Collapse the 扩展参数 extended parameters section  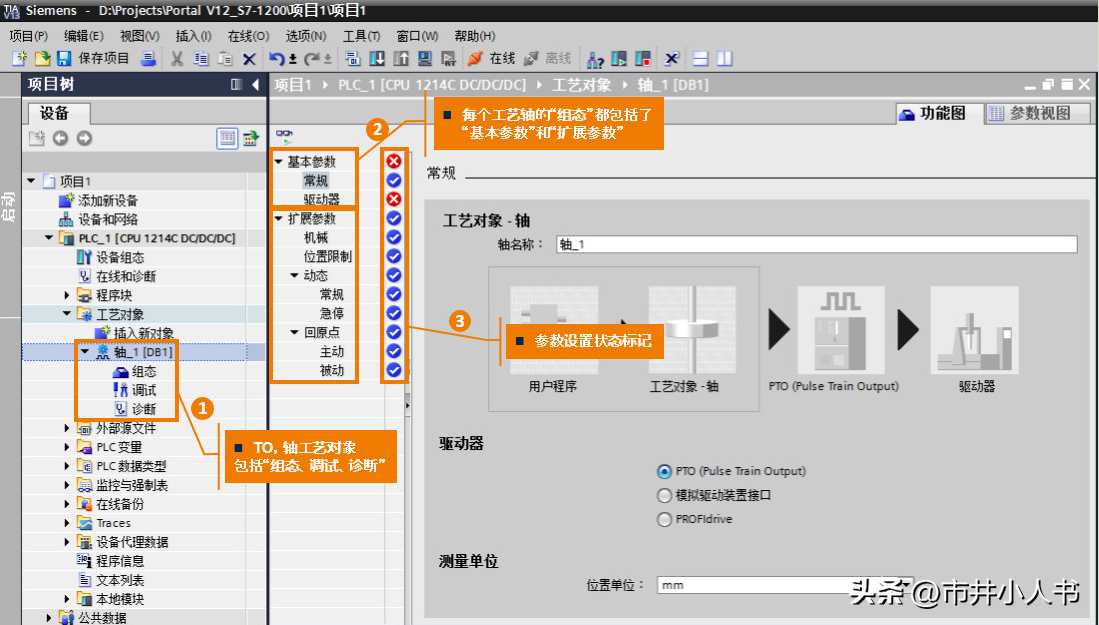tap(278, 219)
